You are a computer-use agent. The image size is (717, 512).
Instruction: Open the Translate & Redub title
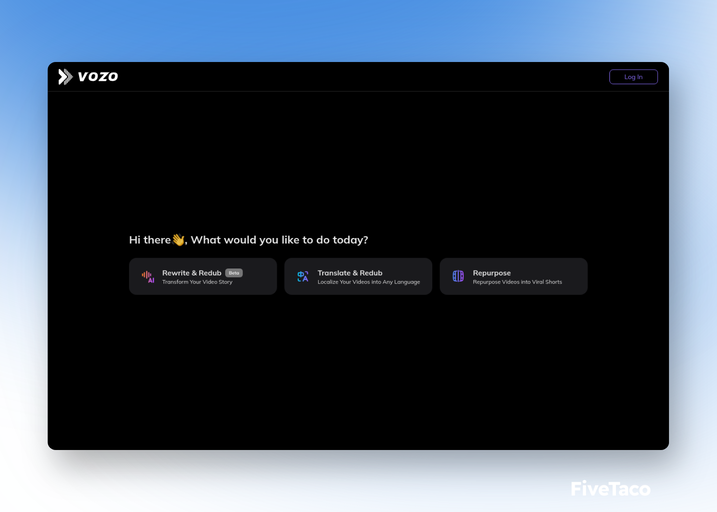[x=350, y=272]
